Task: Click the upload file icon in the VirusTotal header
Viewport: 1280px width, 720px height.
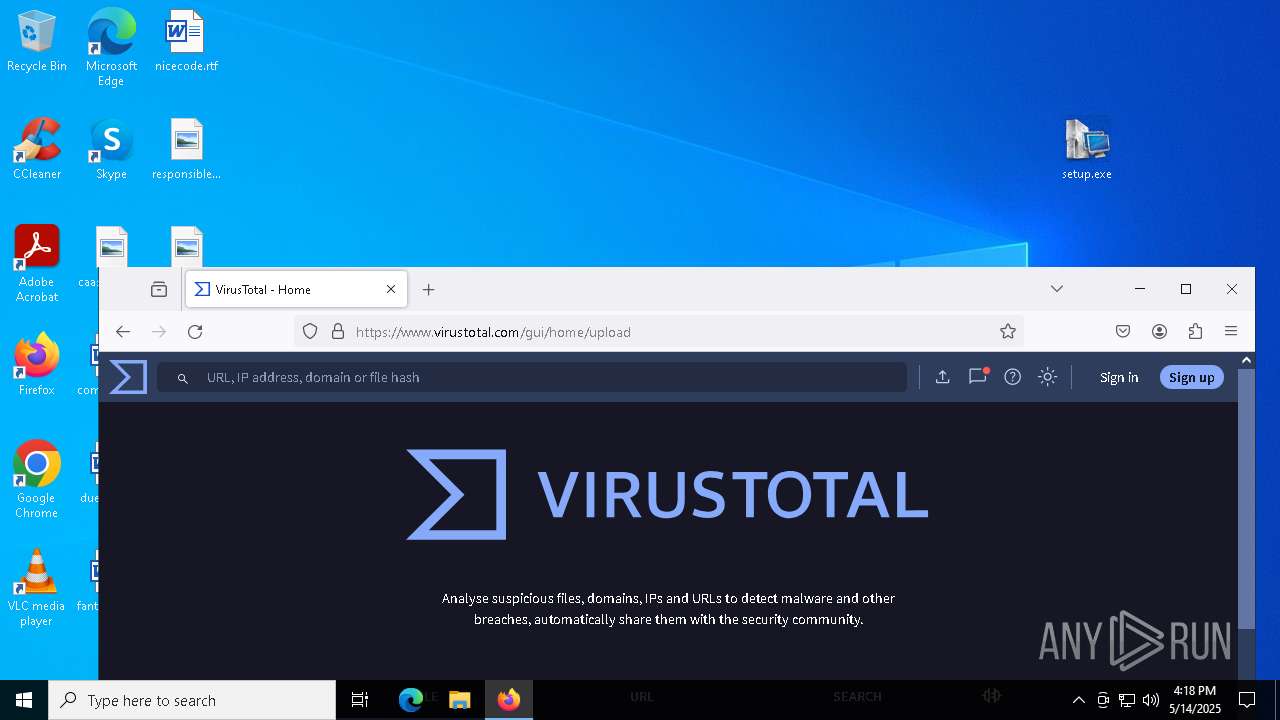Action: tap(942, 377)
